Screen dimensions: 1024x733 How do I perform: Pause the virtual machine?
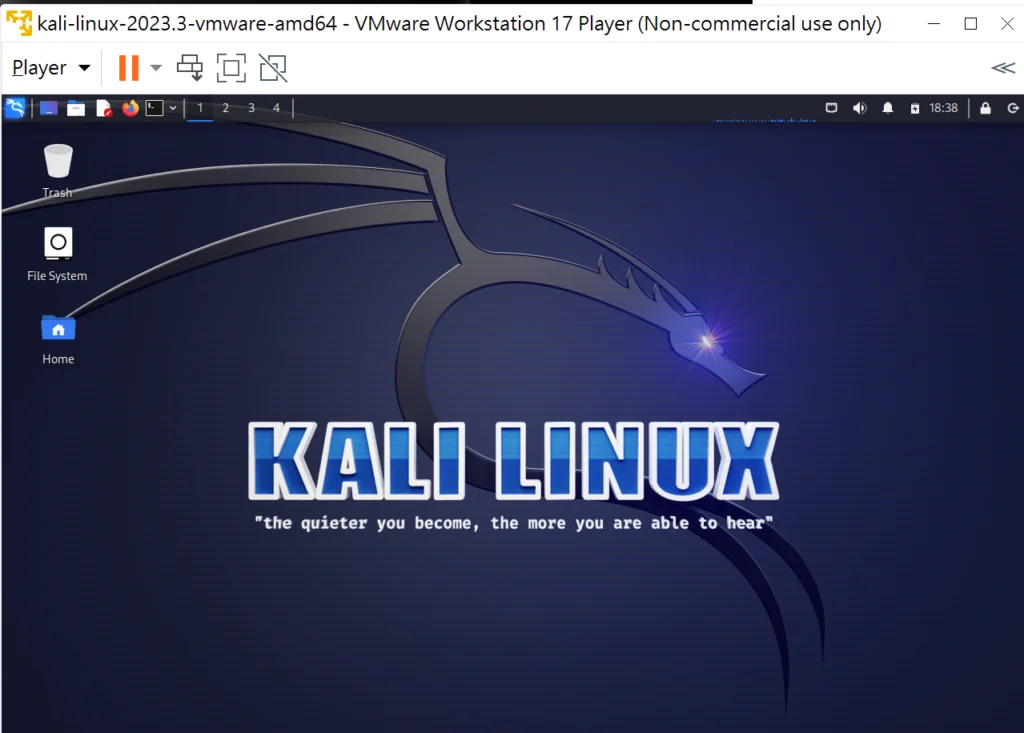[129, 68]
